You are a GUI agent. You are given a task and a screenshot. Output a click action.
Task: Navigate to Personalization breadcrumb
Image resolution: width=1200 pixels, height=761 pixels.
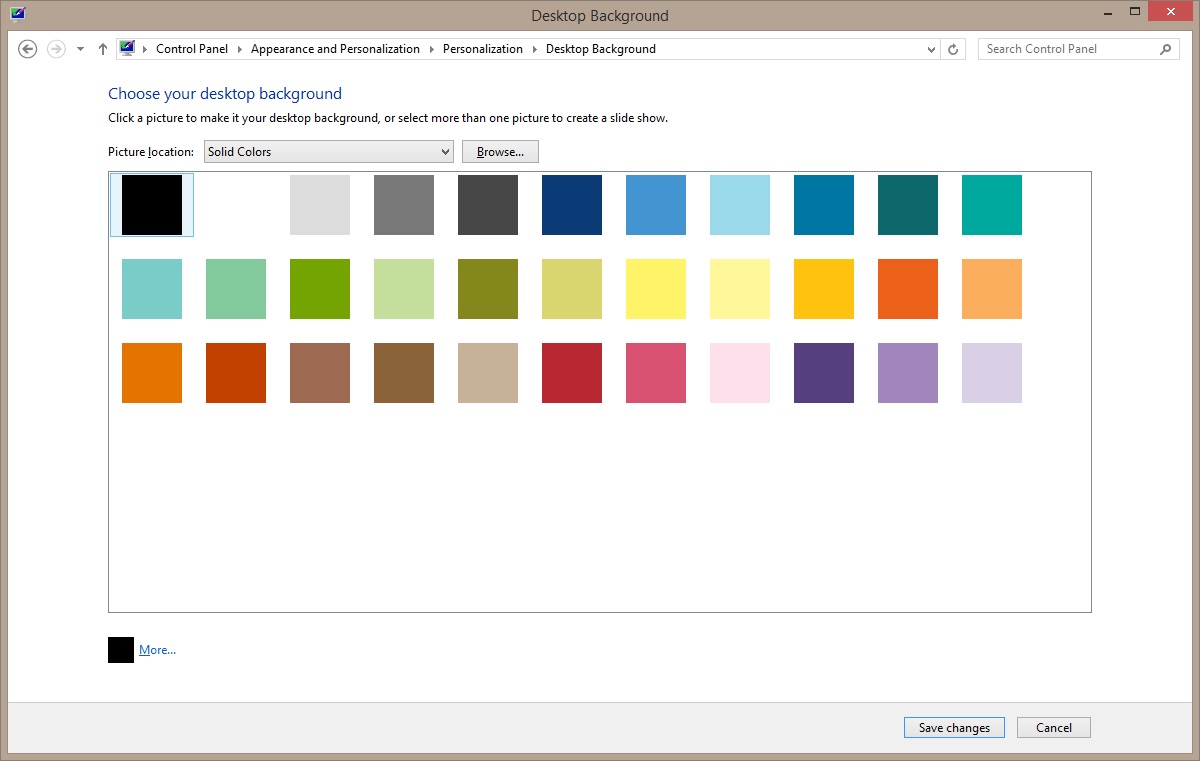click(482, 49)
